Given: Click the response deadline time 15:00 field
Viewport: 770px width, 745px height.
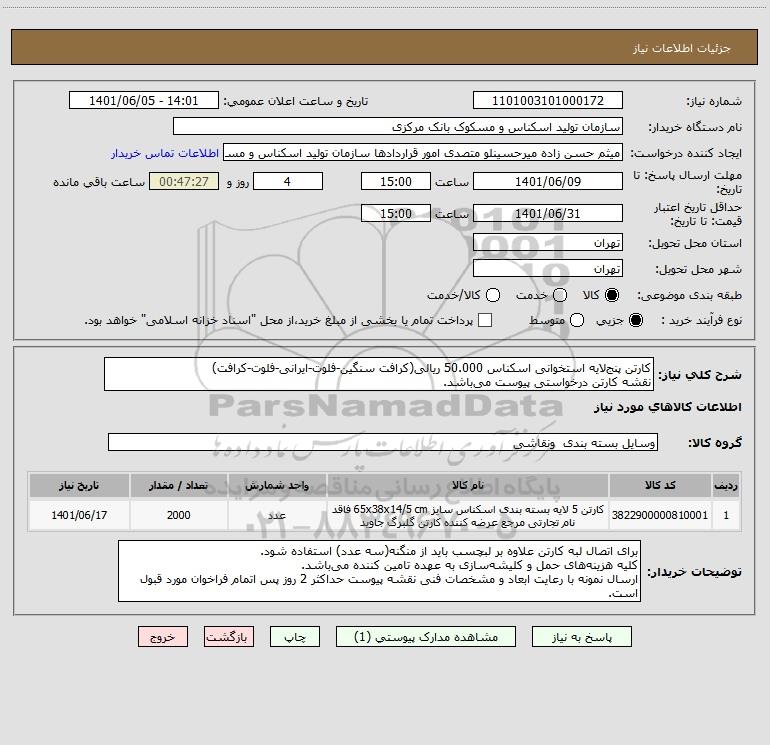Looking at the screenshot, I should point(396,181).
